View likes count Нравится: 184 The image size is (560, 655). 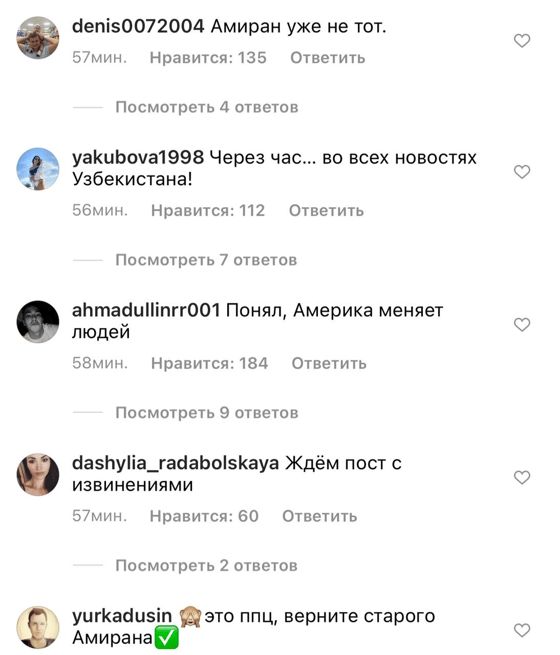(x=210, y=363)
